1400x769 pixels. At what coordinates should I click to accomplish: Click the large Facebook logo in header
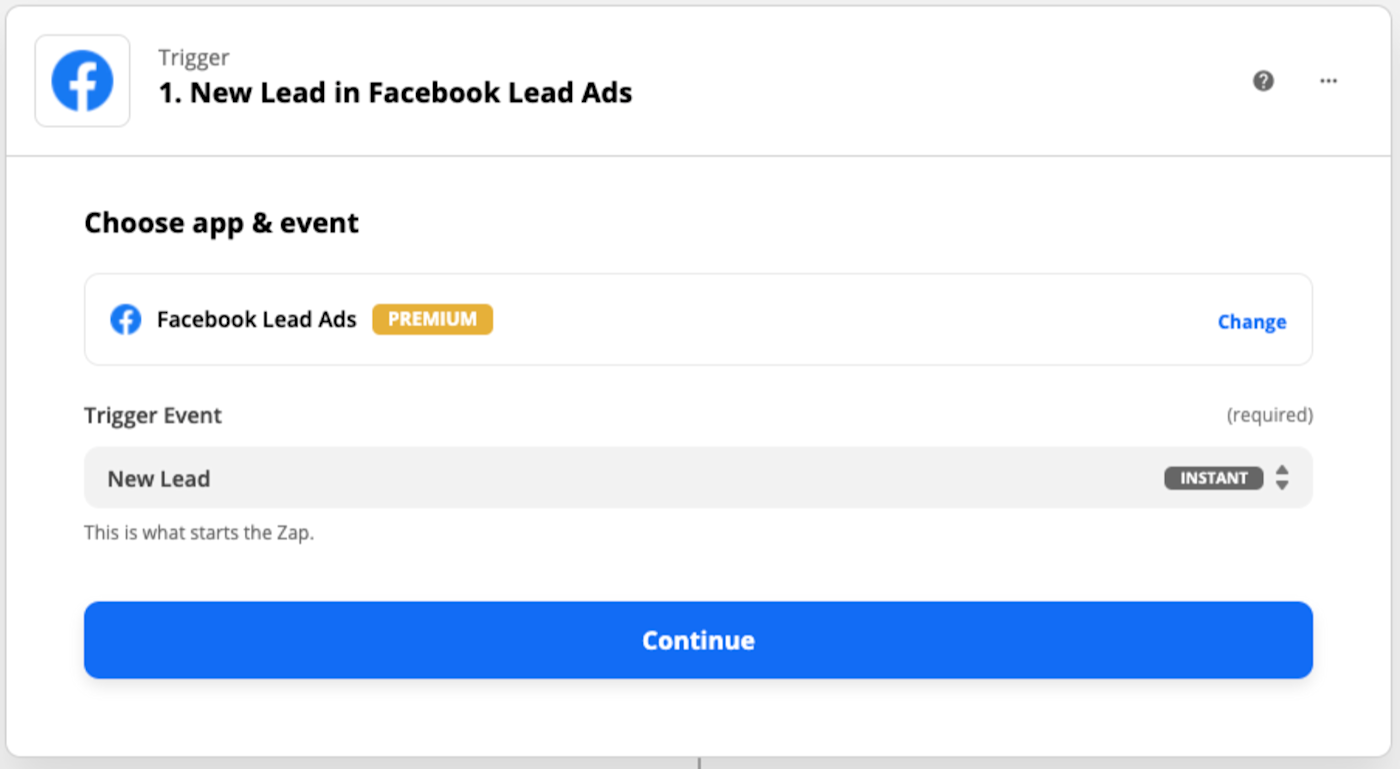click(x=82, y=81)
